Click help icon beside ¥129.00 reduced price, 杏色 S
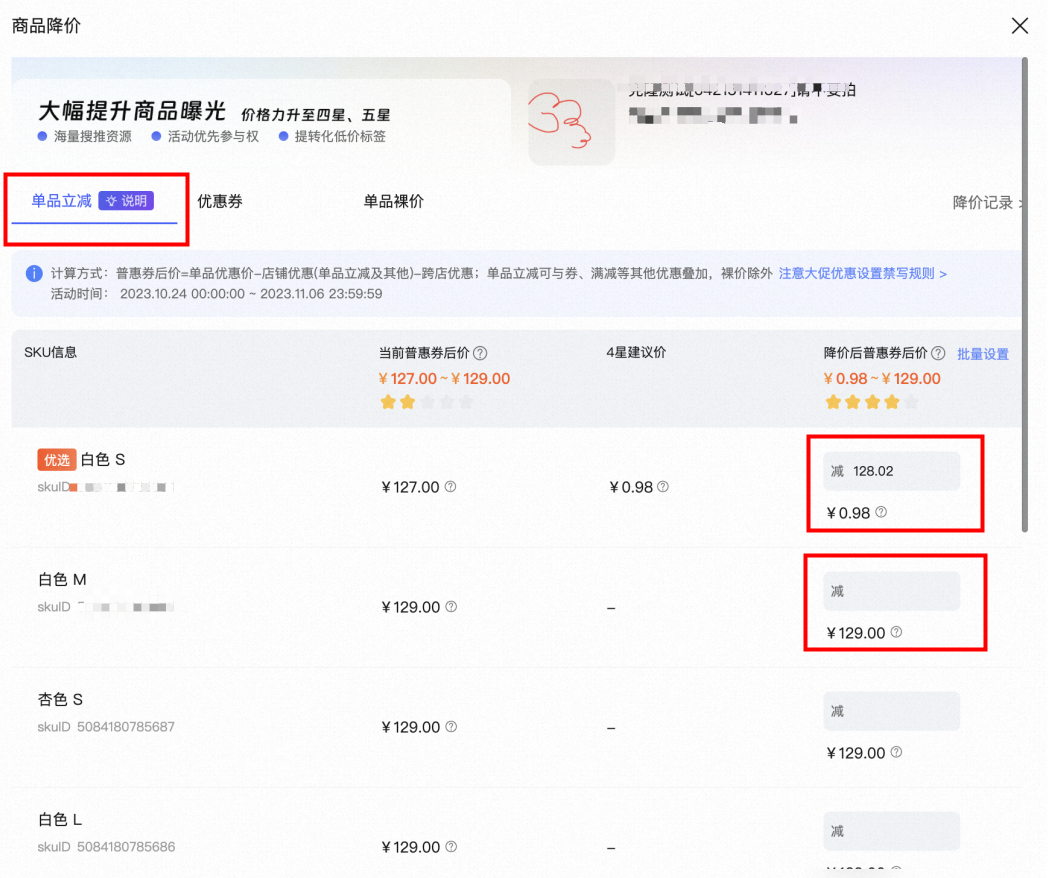Viewport: 1048px width, 878px height. pyautogui.click(x=896, y=752)
